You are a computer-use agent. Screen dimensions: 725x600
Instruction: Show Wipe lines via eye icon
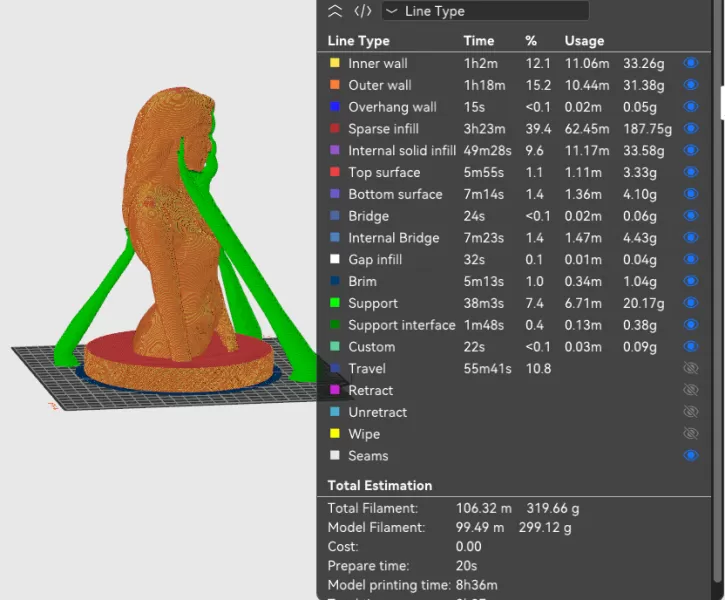click(x=690, y=434)
